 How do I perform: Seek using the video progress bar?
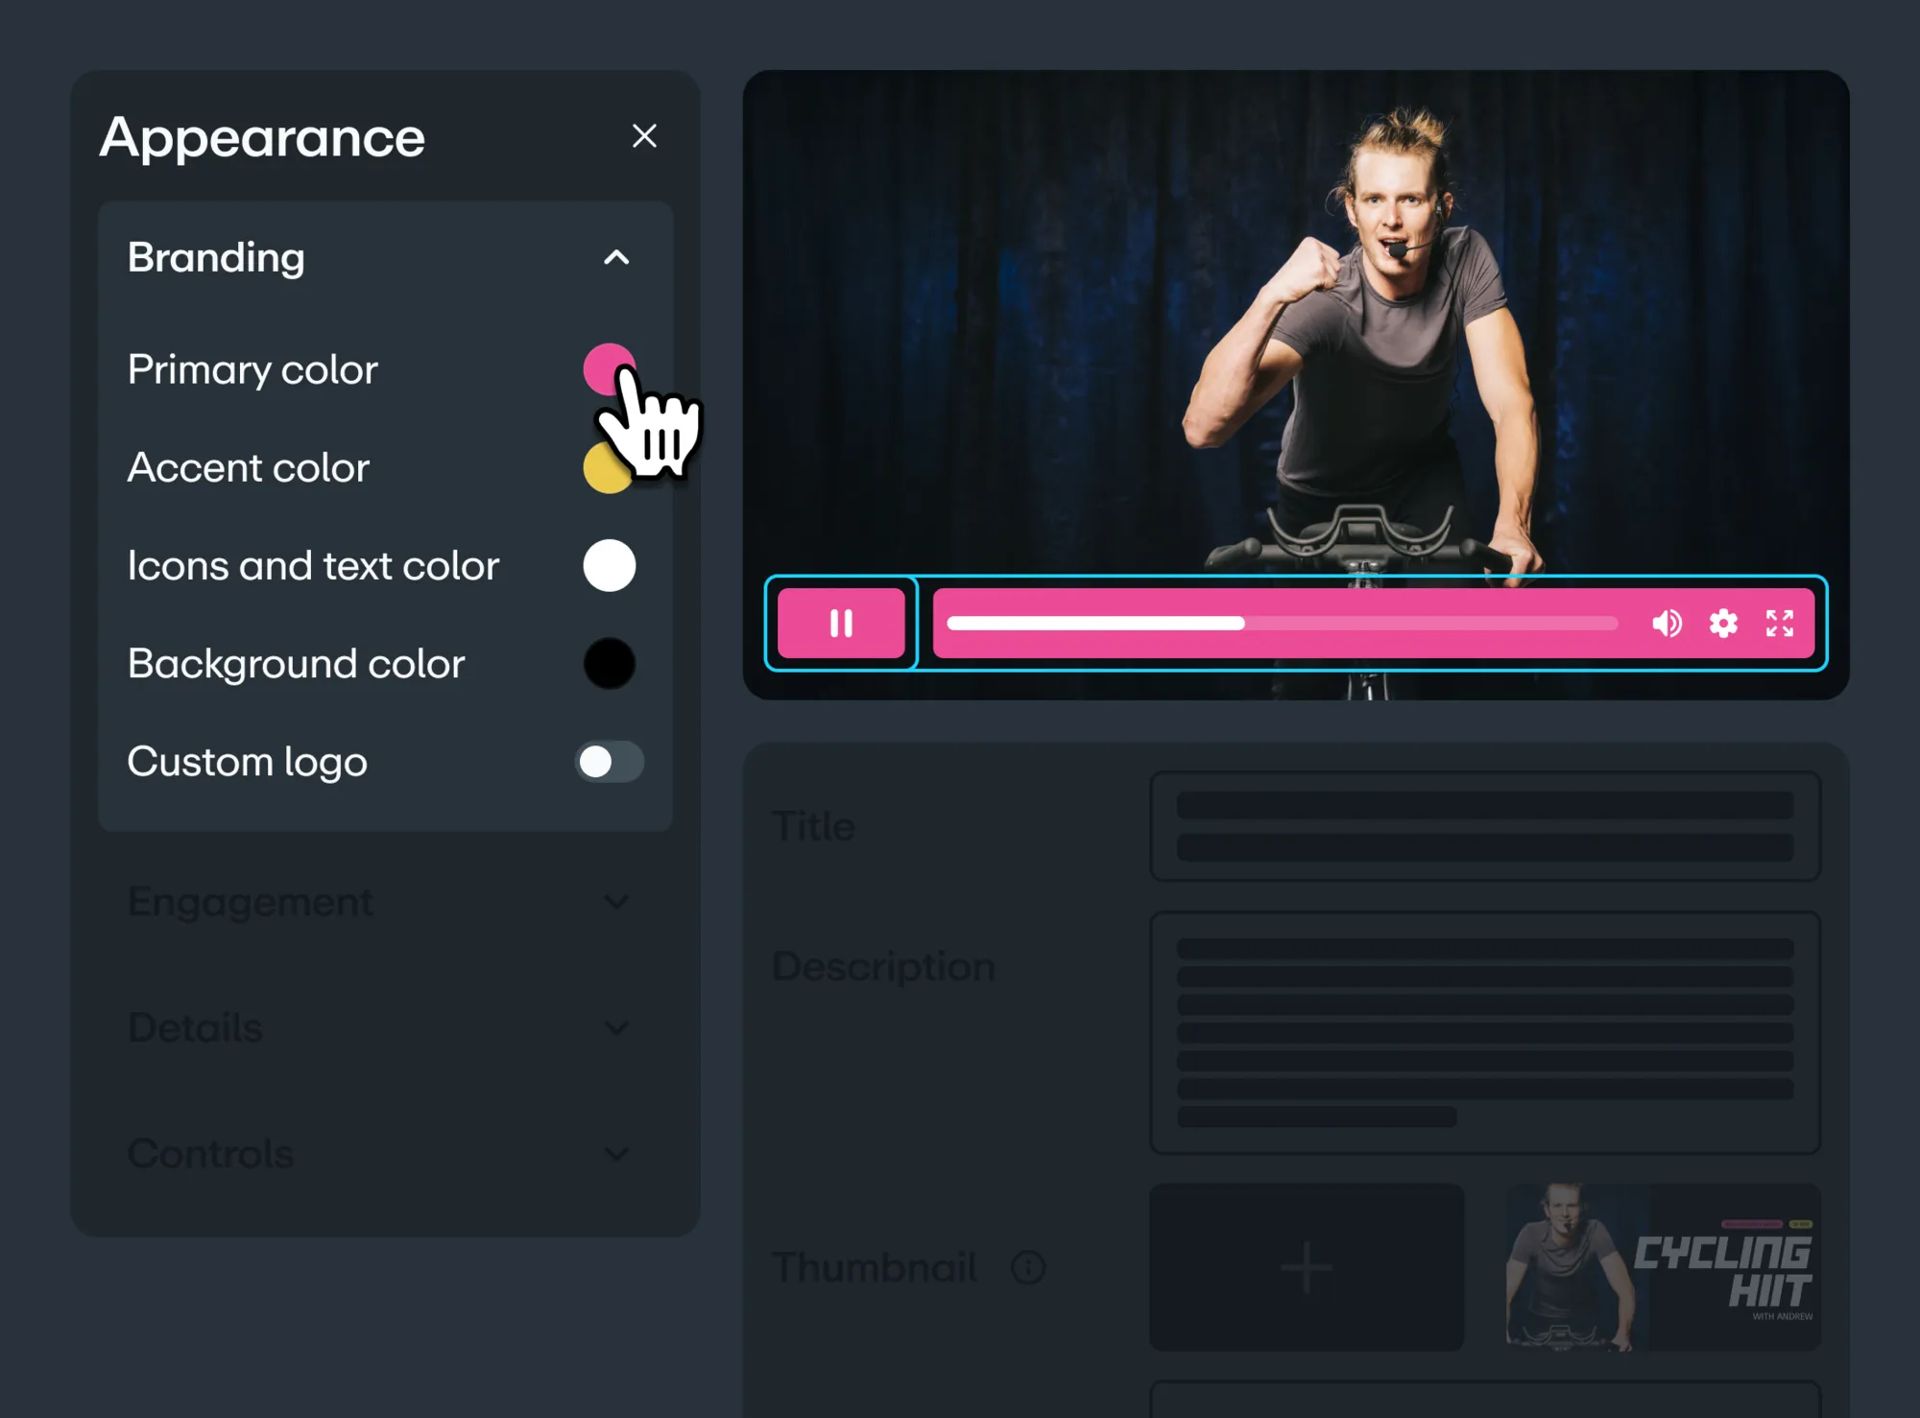click(x=1281, y=624)
